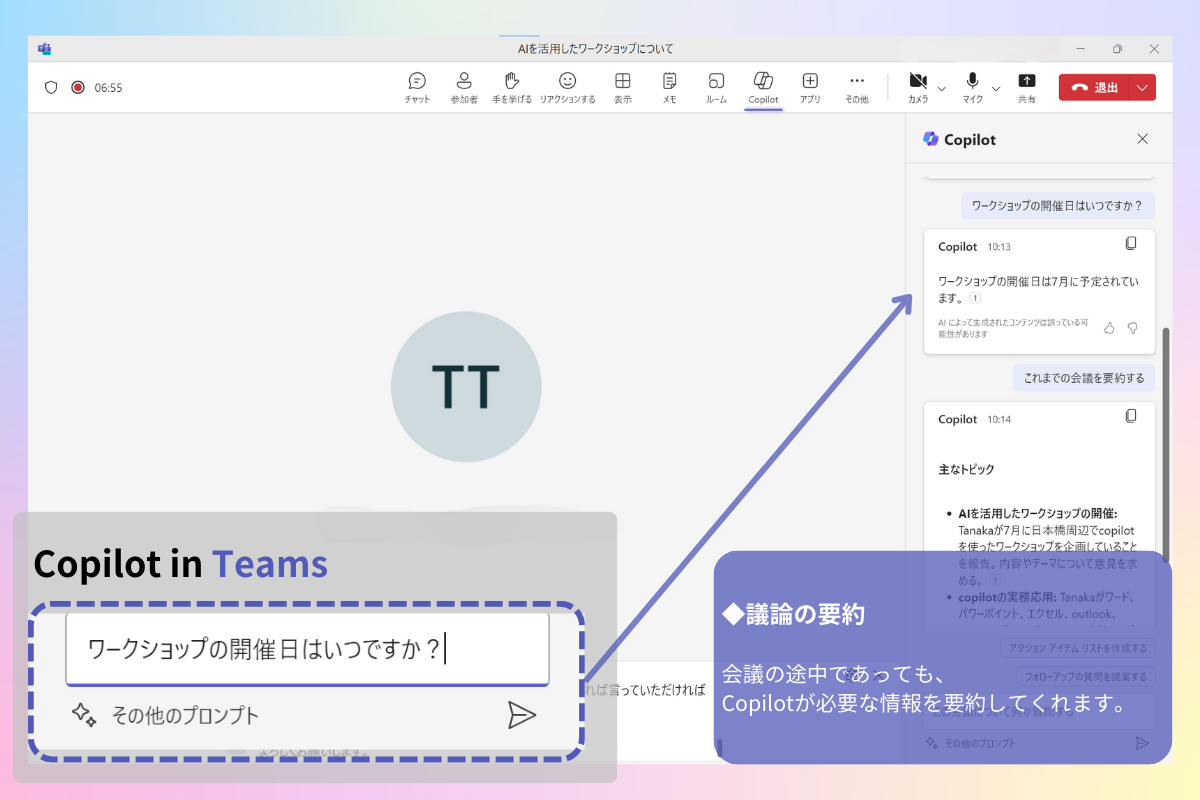The height and width of the screenshot is (800, 1200).
Task: Give thumbs up to Copilot answer
Action: coord(1109,328)
